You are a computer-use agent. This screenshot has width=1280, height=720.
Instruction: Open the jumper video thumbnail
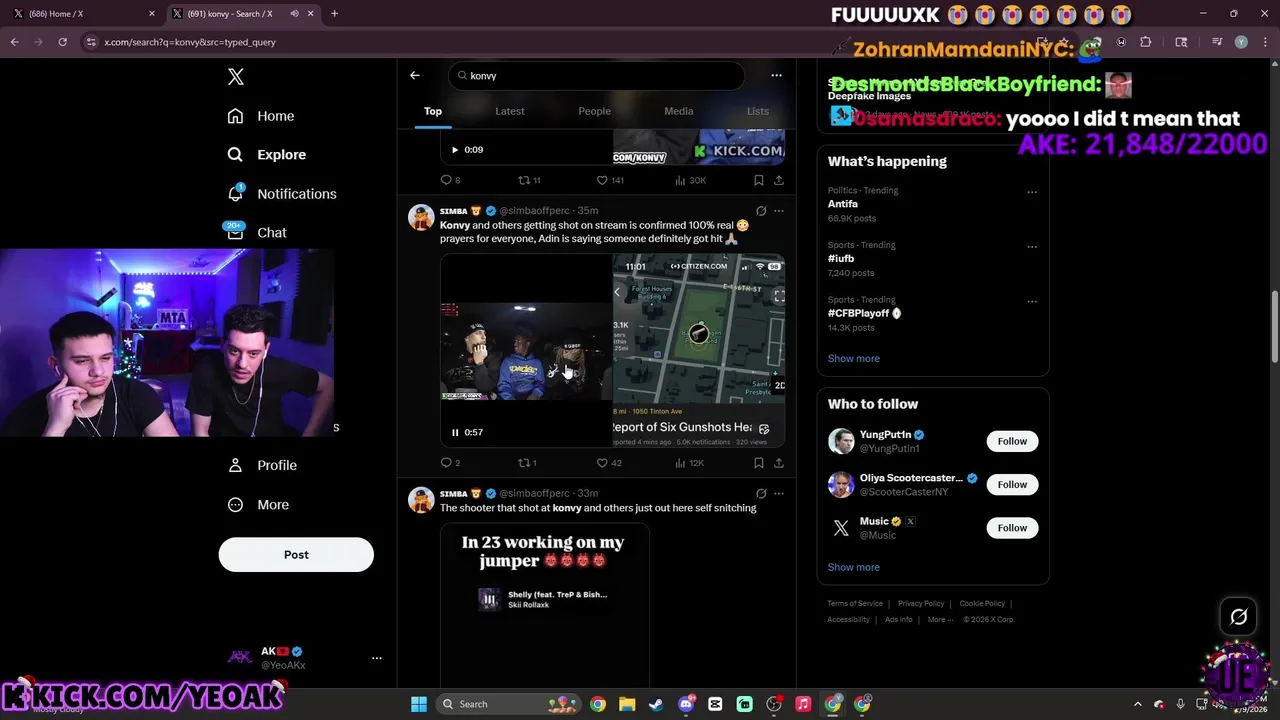[x=545, y=605]
